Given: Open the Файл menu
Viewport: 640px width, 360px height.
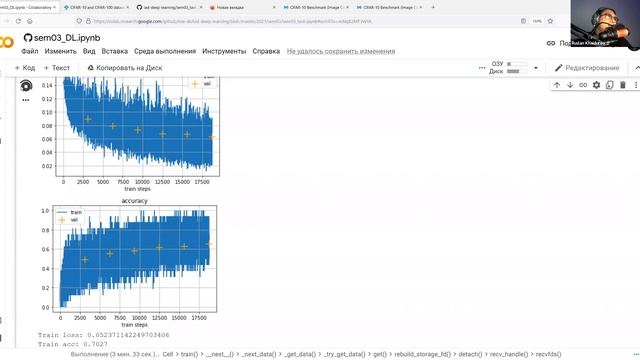Looking at the screenshot, I should tap(30, 51).
